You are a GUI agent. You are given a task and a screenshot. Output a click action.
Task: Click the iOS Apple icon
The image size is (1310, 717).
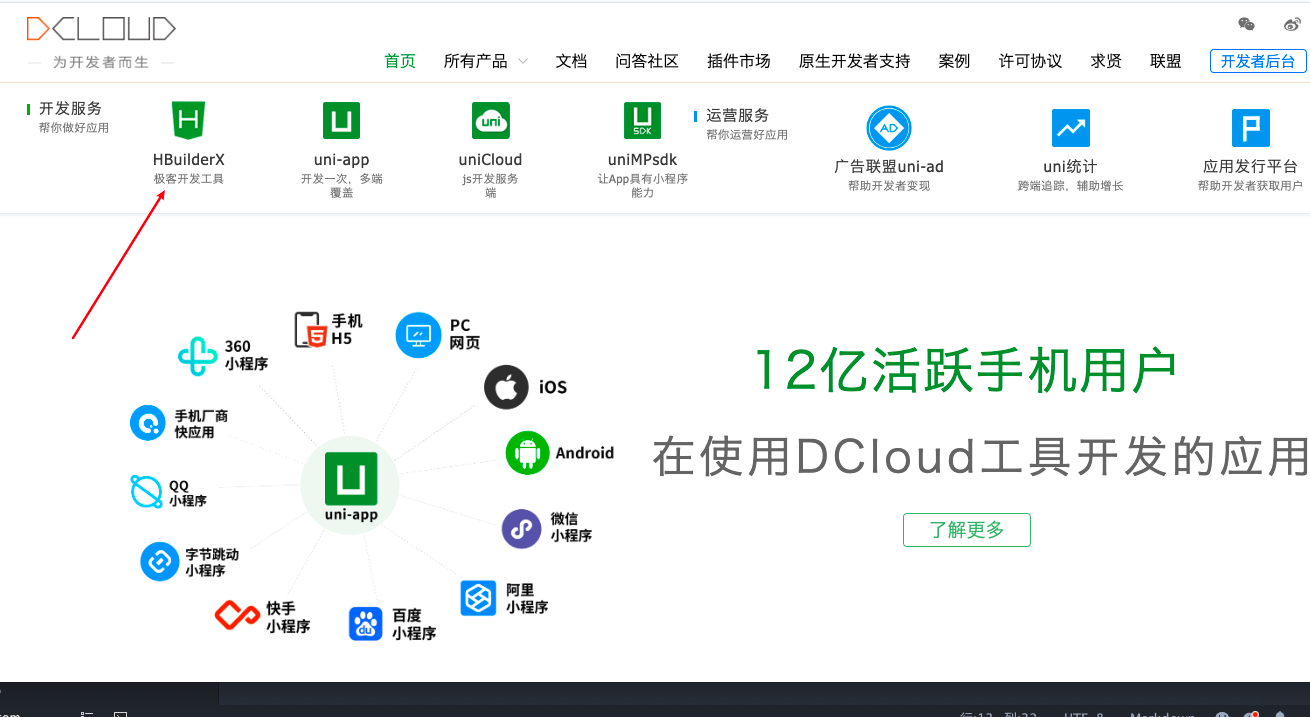[x=507, y=387]
